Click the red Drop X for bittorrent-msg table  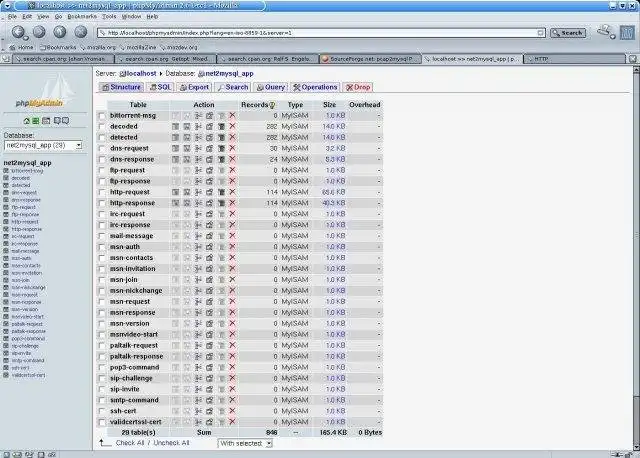232,116
